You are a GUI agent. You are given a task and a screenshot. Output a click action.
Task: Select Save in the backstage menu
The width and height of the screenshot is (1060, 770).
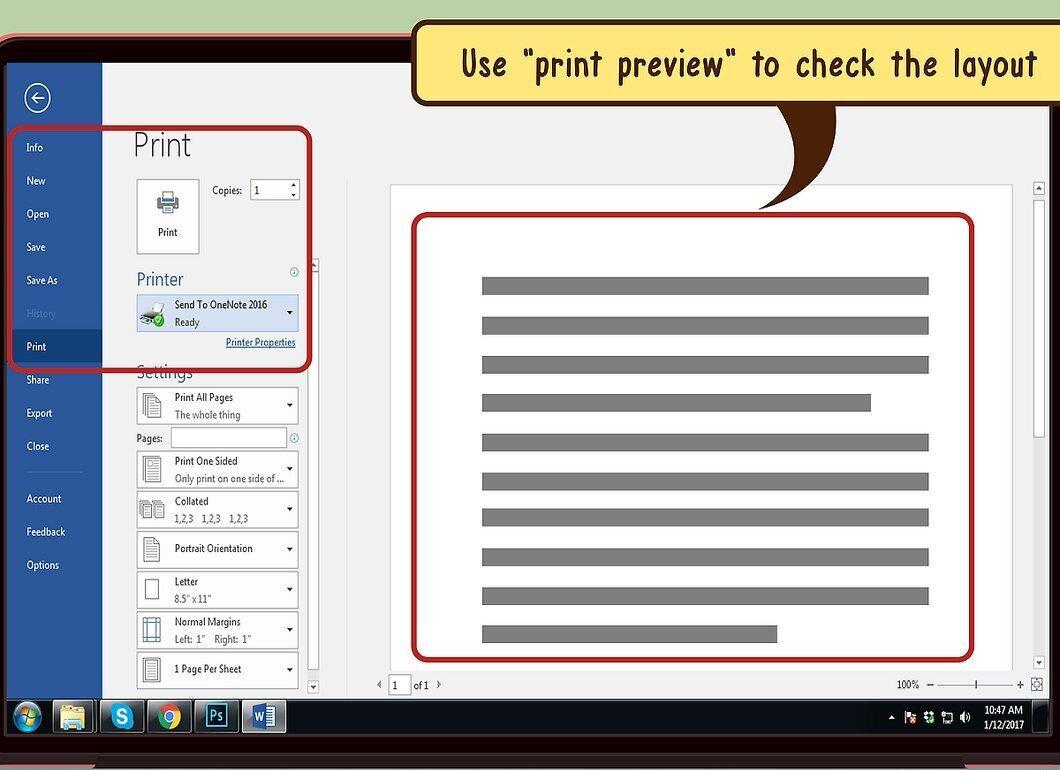(36, 247)
